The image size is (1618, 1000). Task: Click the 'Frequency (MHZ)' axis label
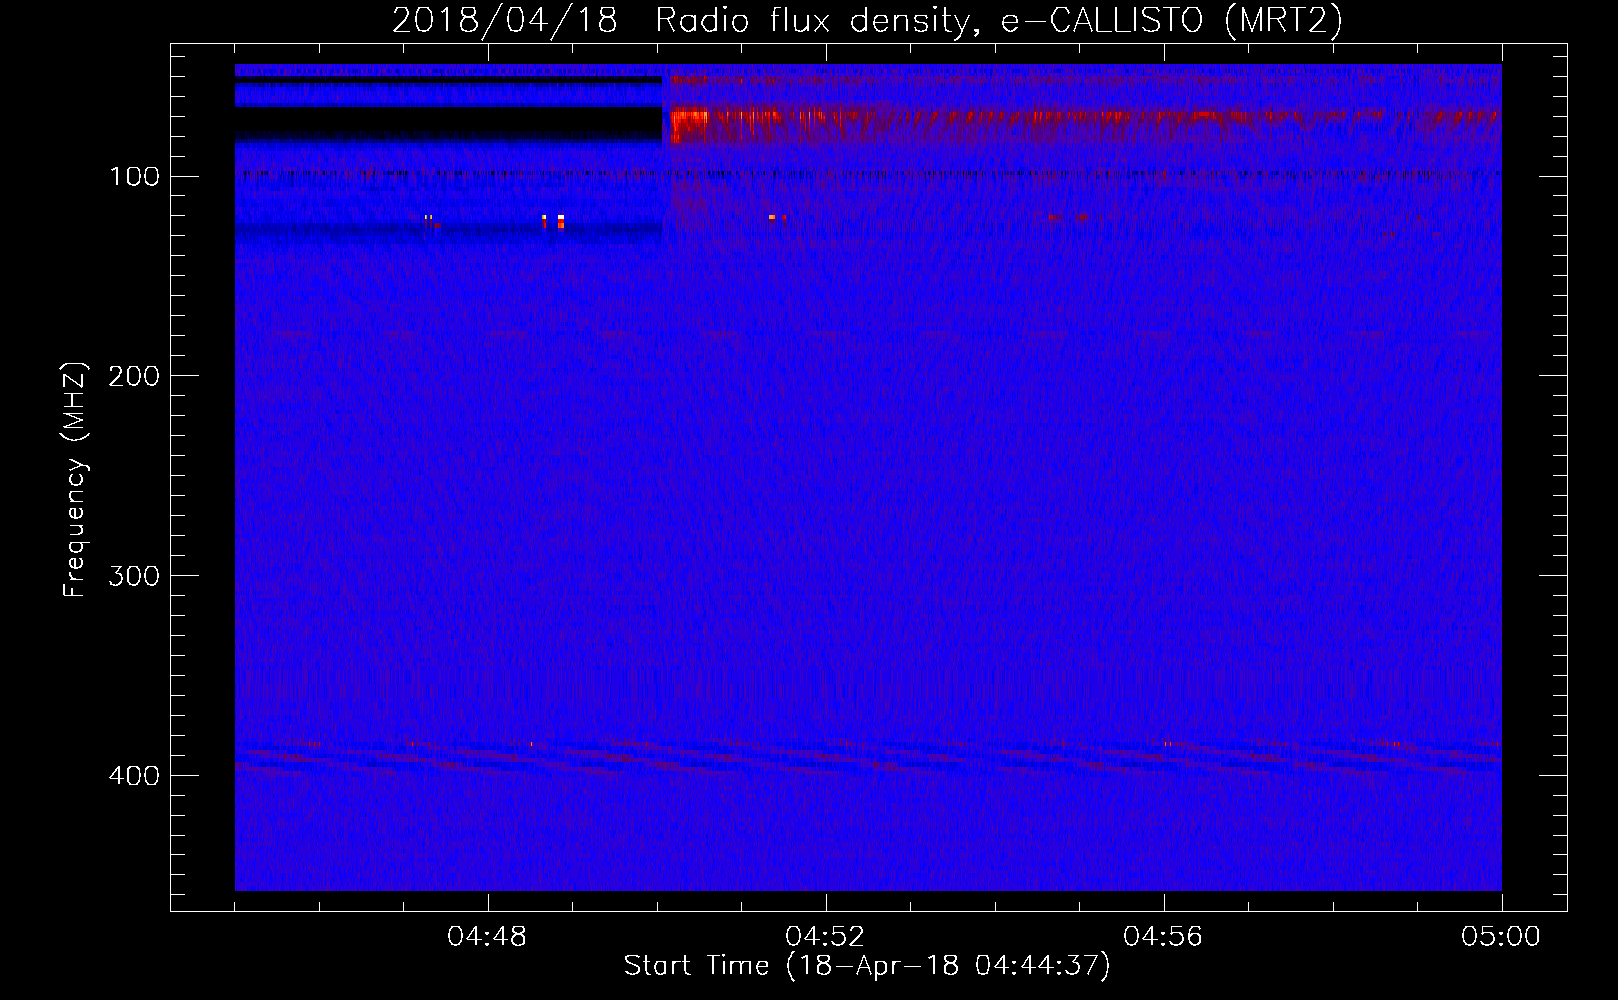click(x=75, y=479)
